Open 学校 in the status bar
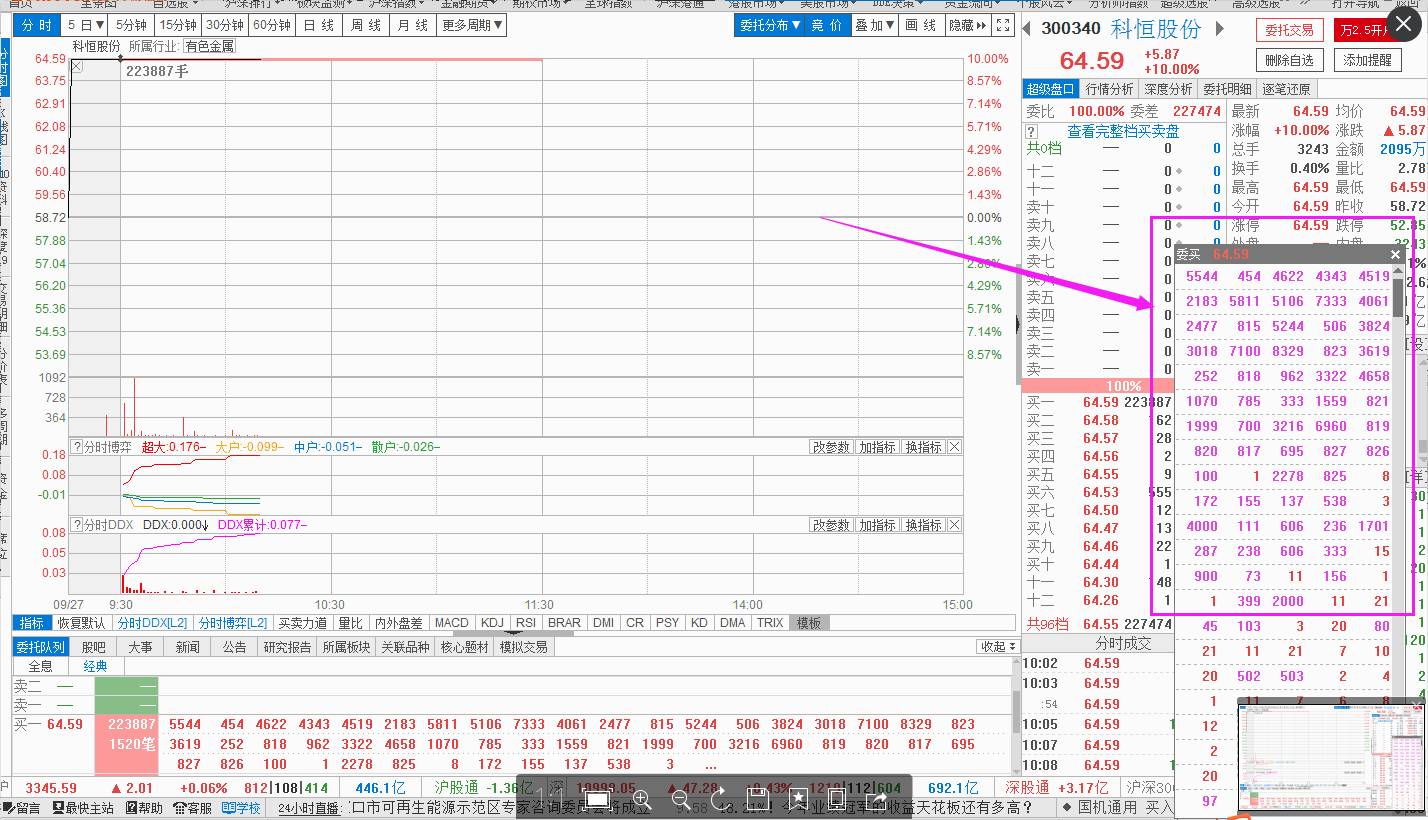 coord(242,808)
